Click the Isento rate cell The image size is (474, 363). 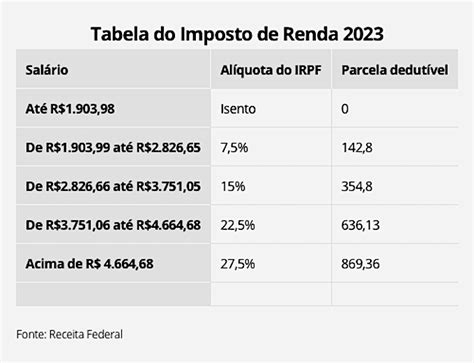tap(271, 108)
